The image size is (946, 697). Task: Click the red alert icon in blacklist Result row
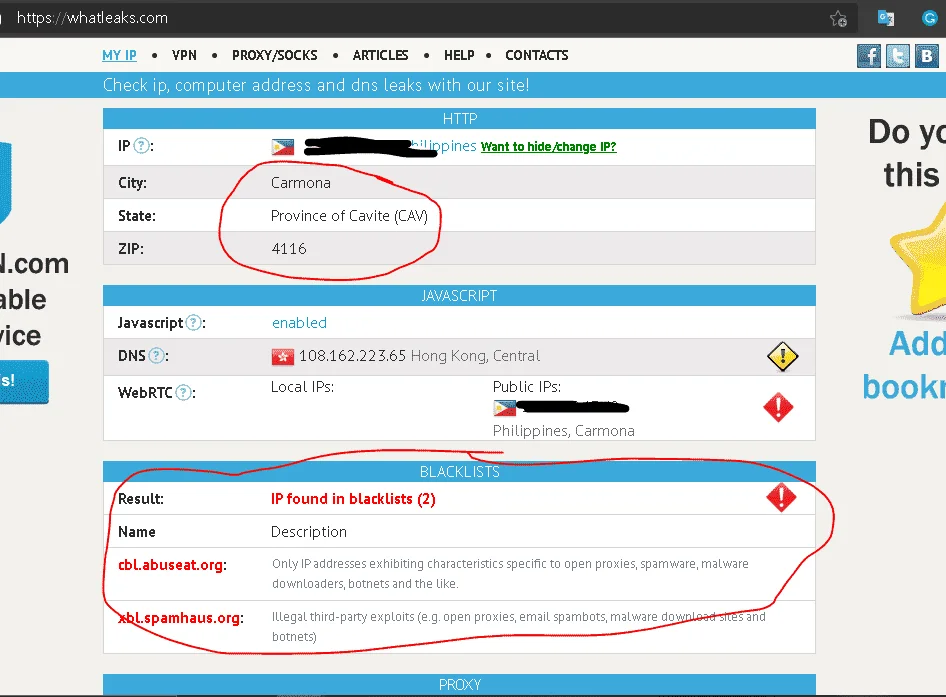click(x=781, y=497)
